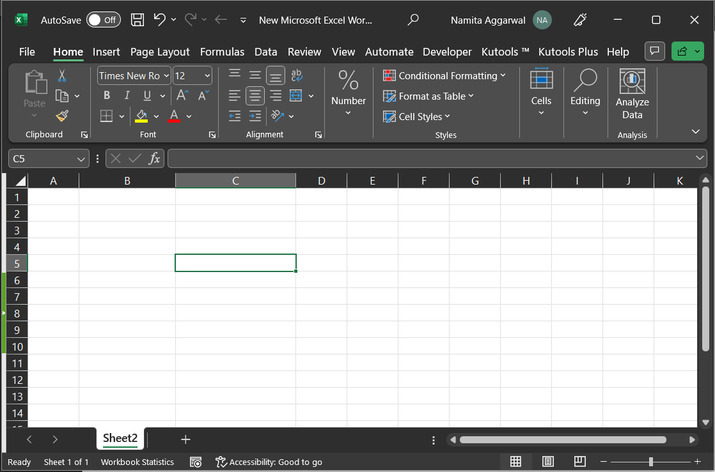
Task: Open the Analyze Data tool
Action: [632, 95]
